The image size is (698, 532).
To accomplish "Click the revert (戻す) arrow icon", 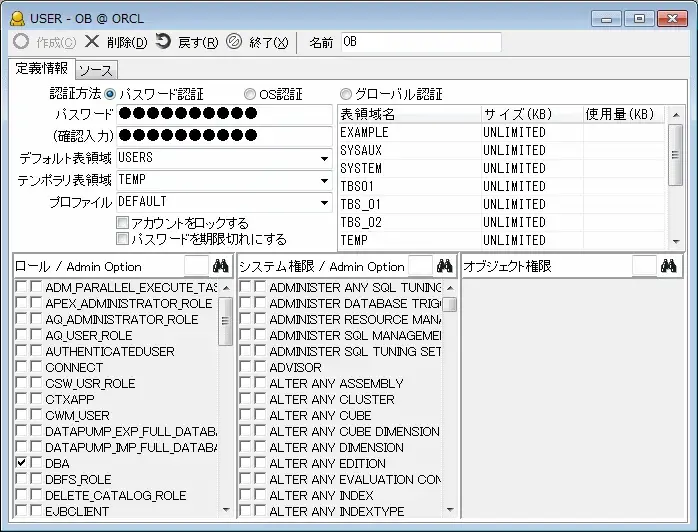I will [x=163, y=42].
